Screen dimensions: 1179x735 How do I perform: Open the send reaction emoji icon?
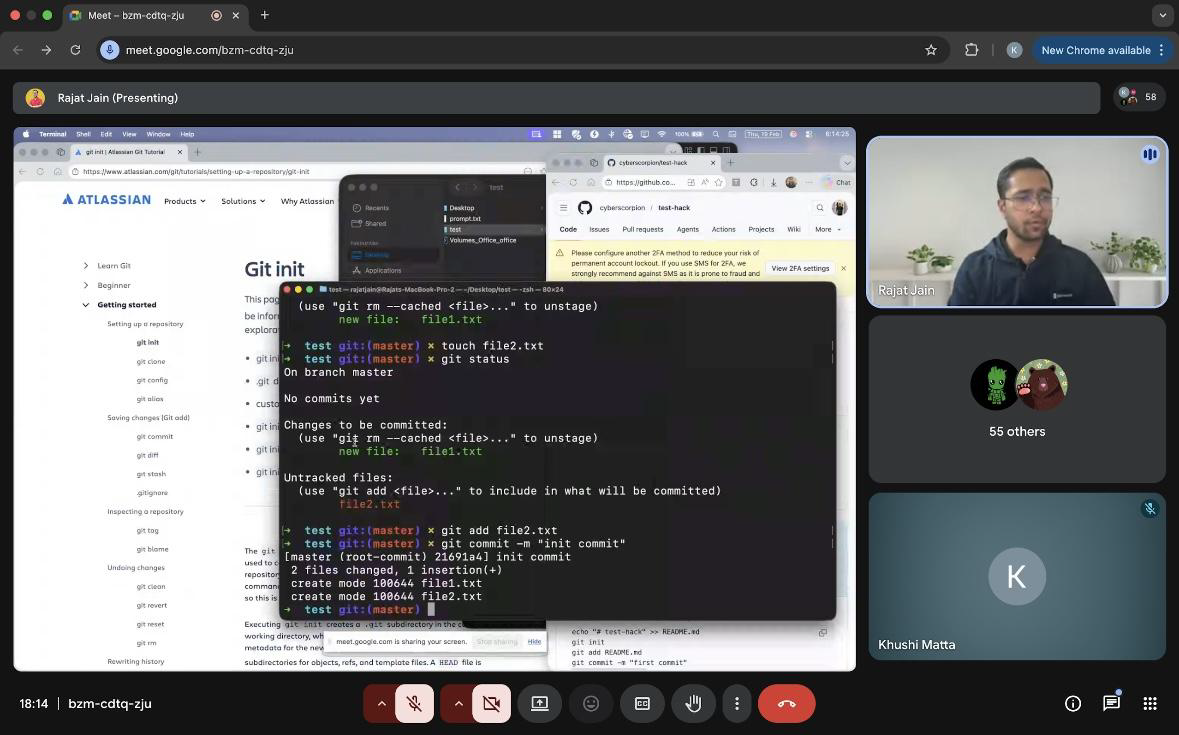coord(591,704)
